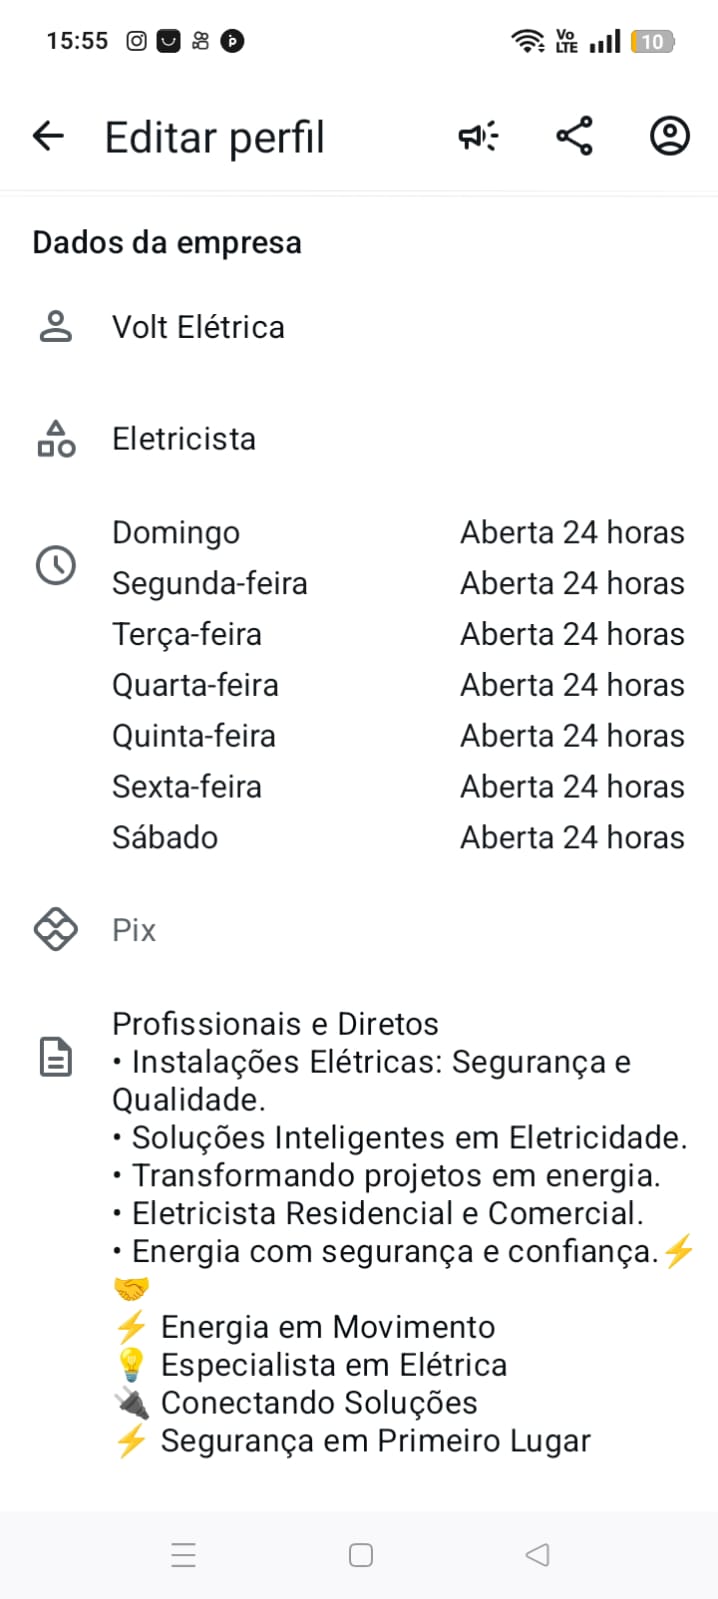
Task: Tap the Pix diamond icon
Action: click(x=56, y=929)
